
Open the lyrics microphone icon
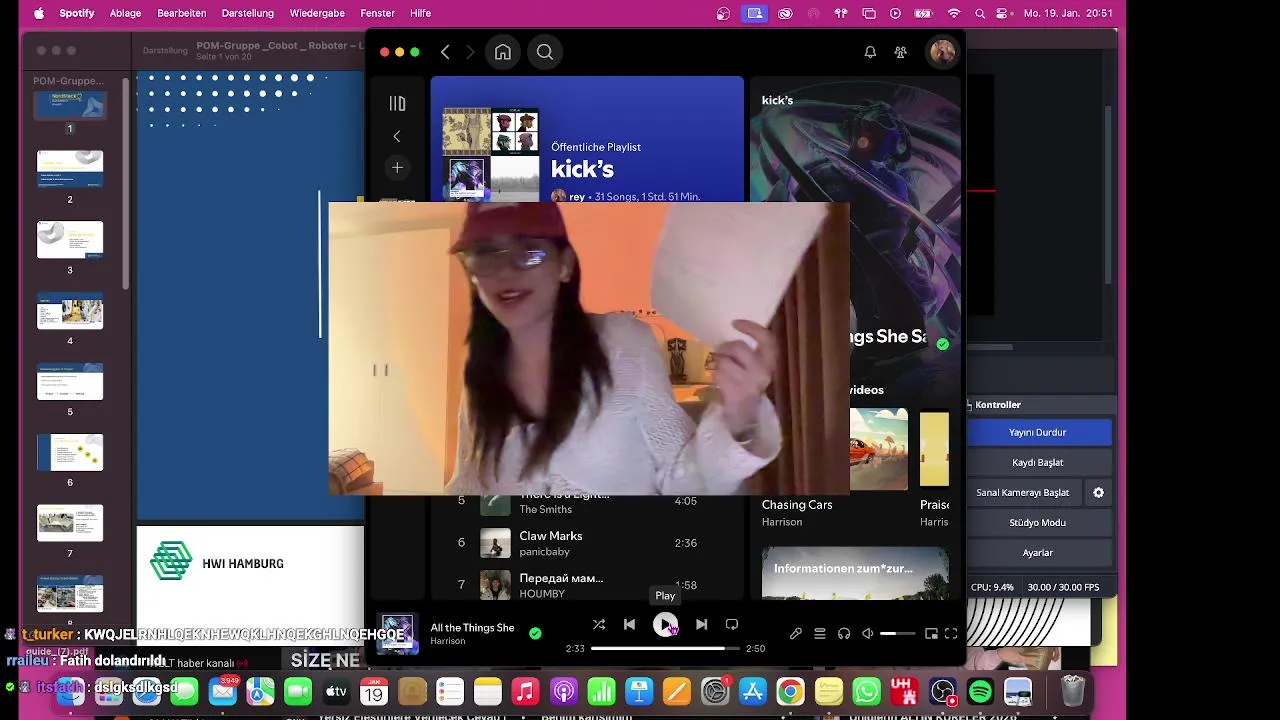[x=796, y=633]
